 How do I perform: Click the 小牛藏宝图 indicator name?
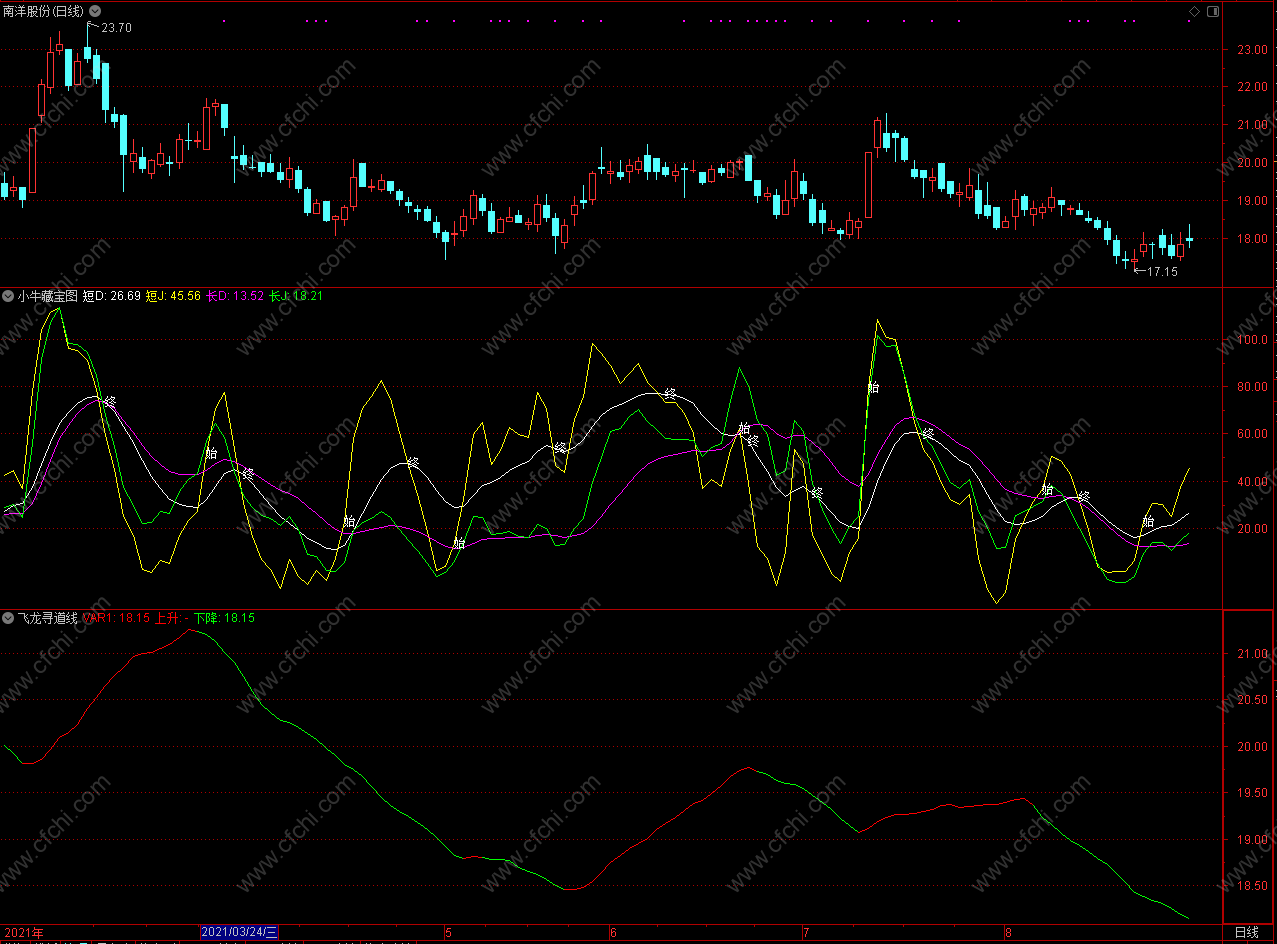point(47,296)
